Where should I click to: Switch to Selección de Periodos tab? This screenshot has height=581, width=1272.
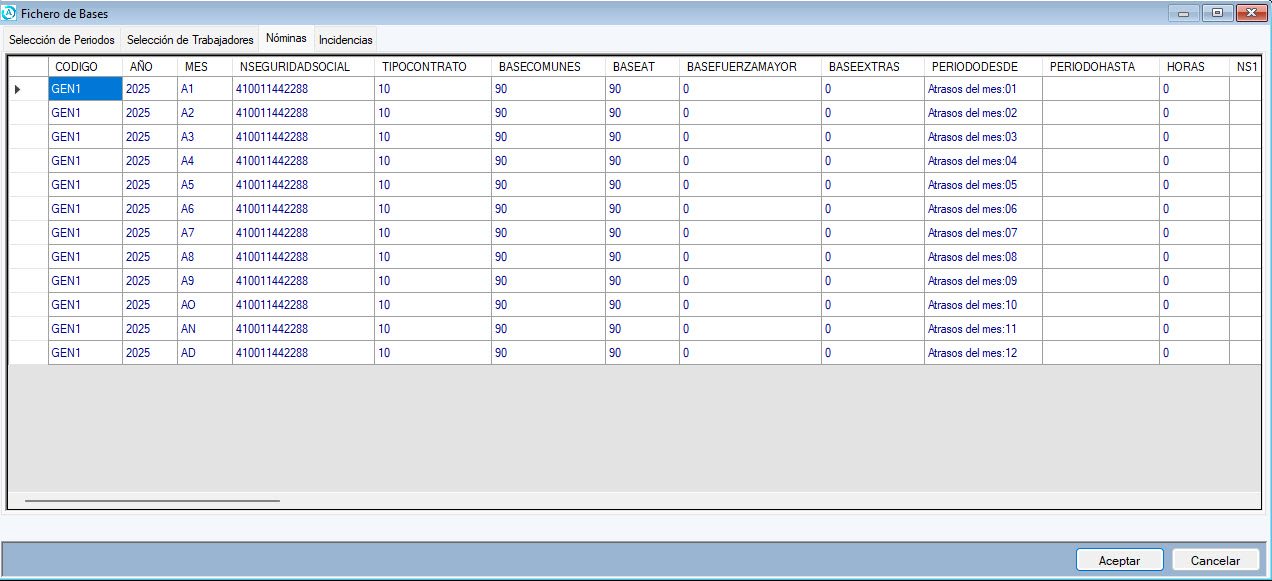click(x=62, y=40)
